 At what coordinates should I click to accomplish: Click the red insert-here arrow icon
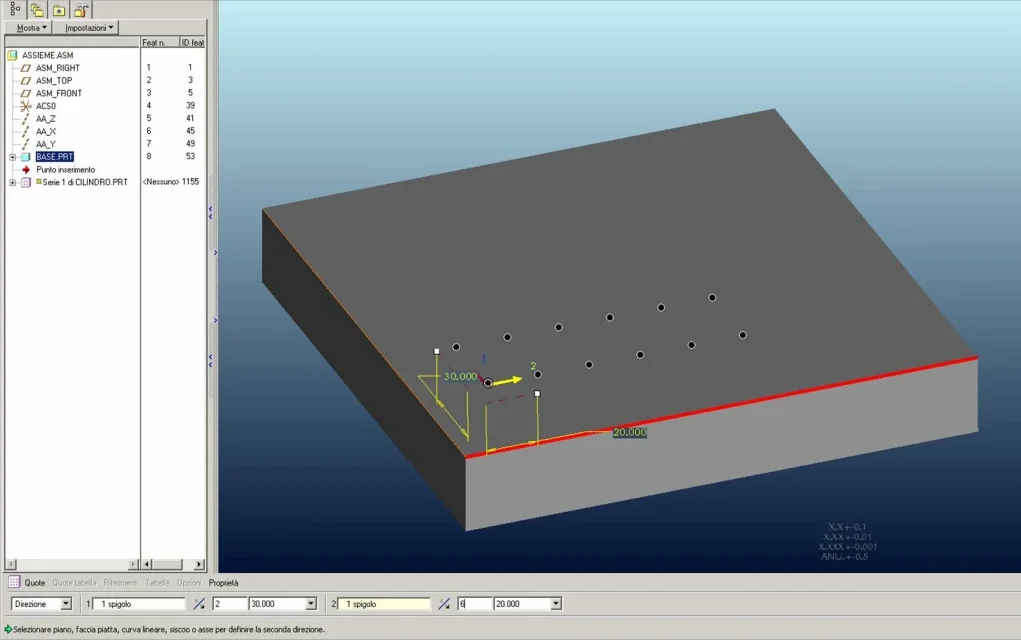[26, 169]
